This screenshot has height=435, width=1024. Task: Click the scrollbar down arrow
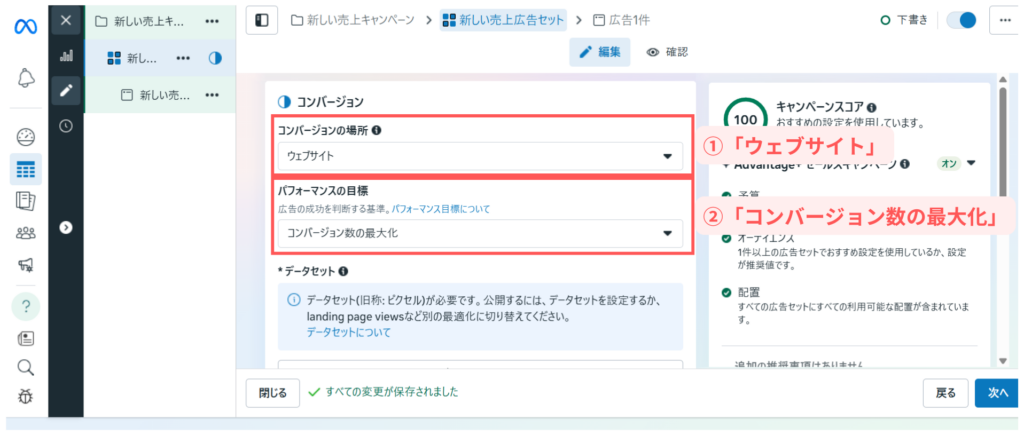[x=1003, y=361]
